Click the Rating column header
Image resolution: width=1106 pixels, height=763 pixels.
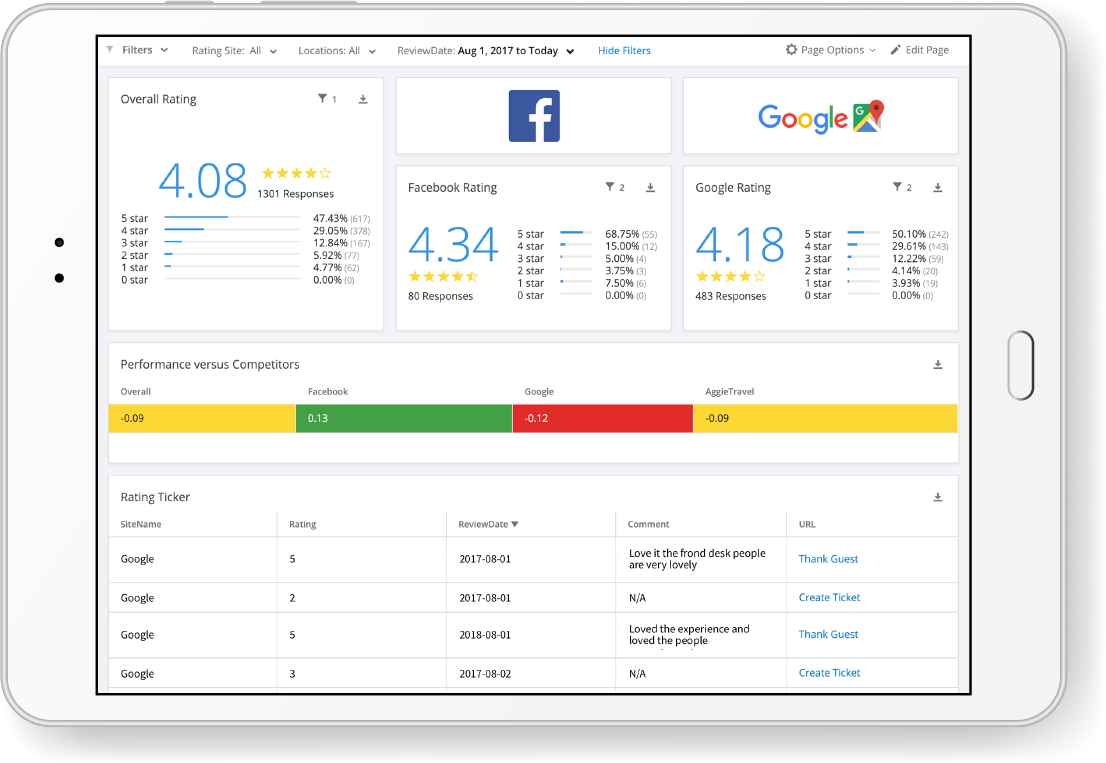pos(303,524)
